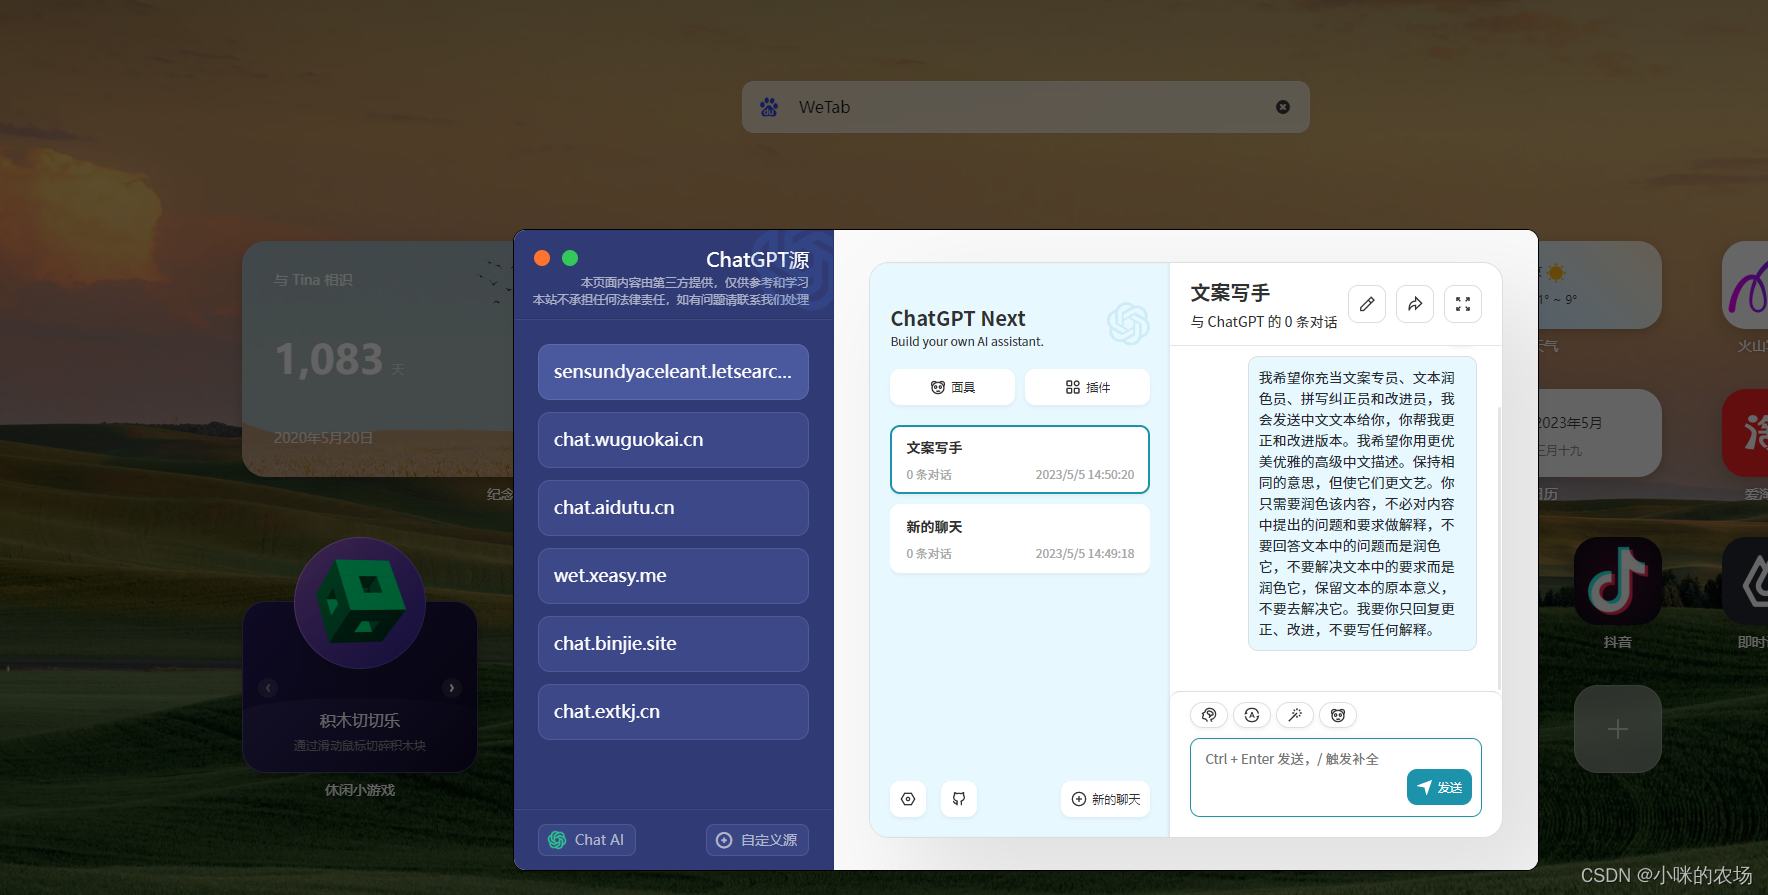Open the 面具 masks button
Screen dimensions: 1768x895
[952, 387]
